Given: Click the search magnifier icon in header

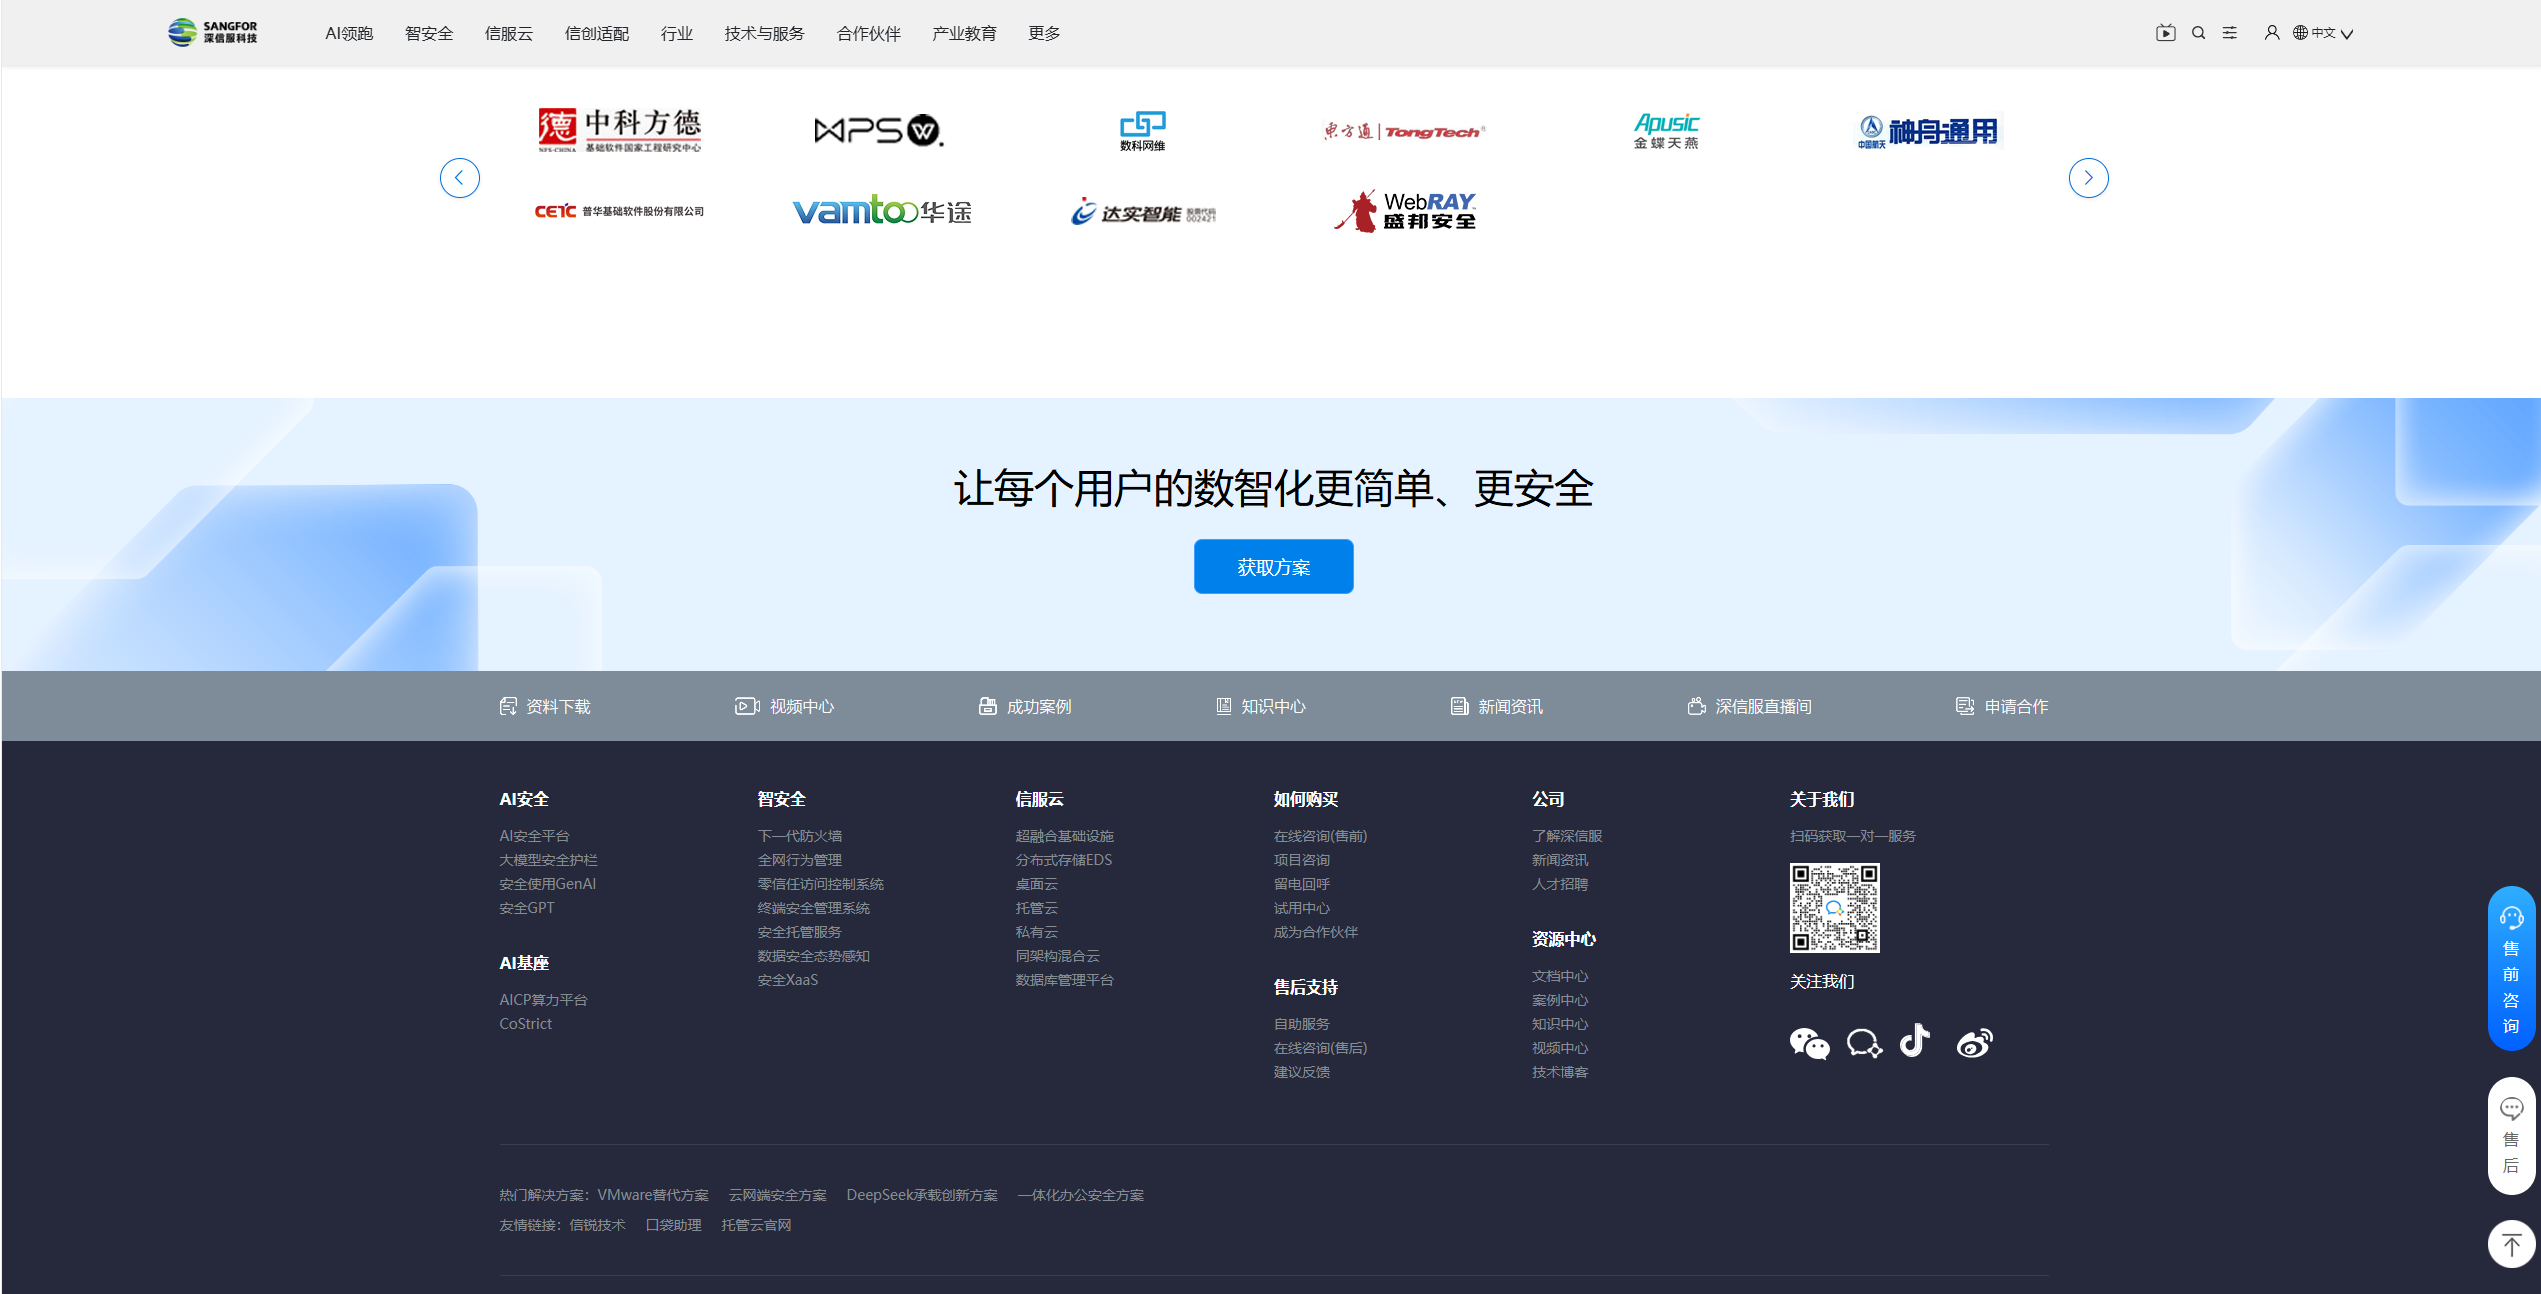Looking at the screenshot, I should tap(2198, 33).
